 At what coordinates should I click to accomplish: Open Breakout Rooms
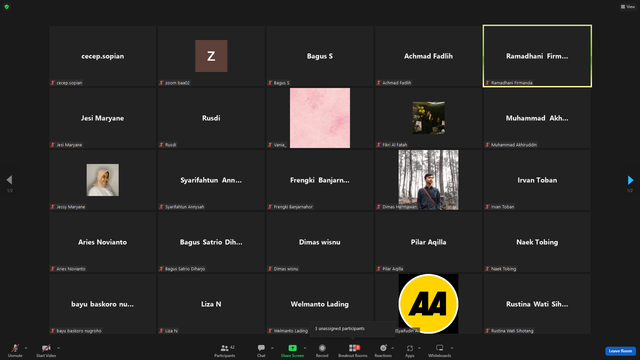click(x=353, y=350)
